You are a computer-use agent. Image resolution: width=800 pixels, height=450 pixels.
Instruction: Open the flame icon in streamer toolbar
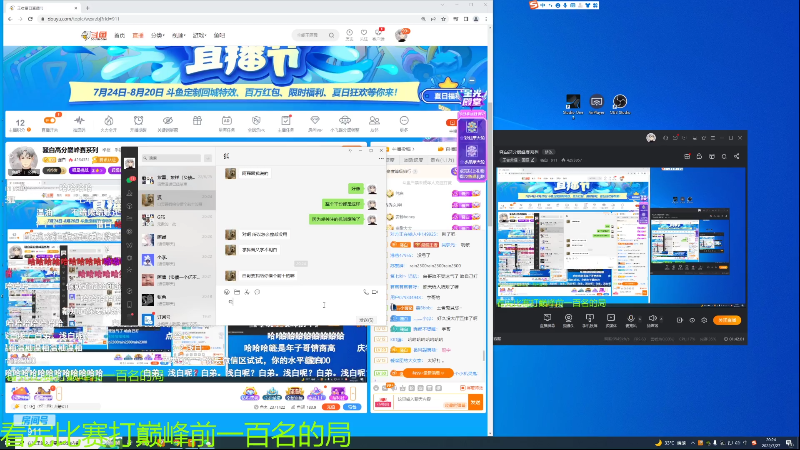point(109,120)
